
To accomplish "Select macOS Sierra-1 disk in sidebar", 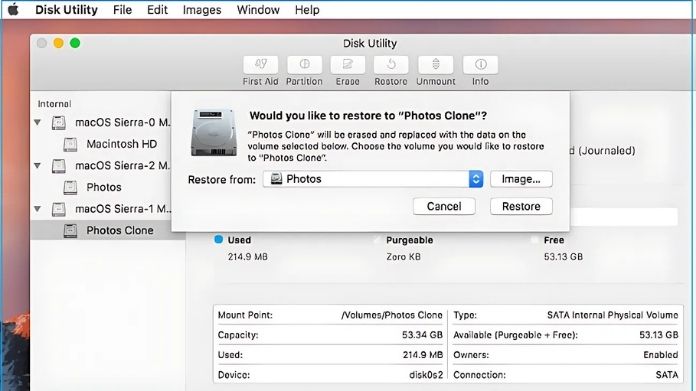I will 123,209.
